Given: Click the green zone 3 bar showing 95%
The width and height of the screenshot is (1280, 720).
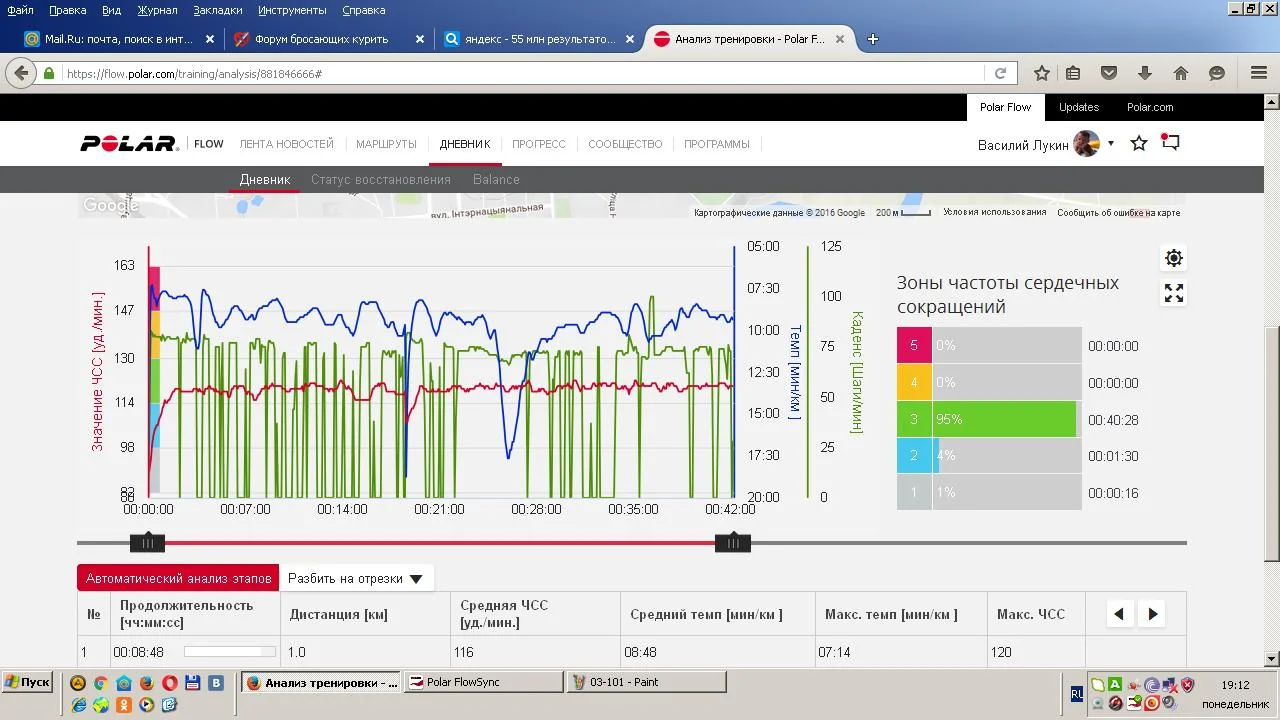Looking at the screenshot, I should point(1005,420).
